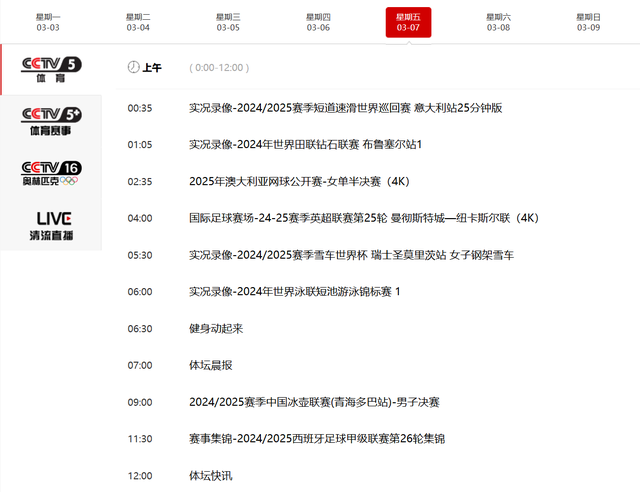The image size is (640, 492).
Task: Open 世界田联钻石联赛 布鲁塞尔站1 program
Action: pyautogui.click(x=305, y=145)
